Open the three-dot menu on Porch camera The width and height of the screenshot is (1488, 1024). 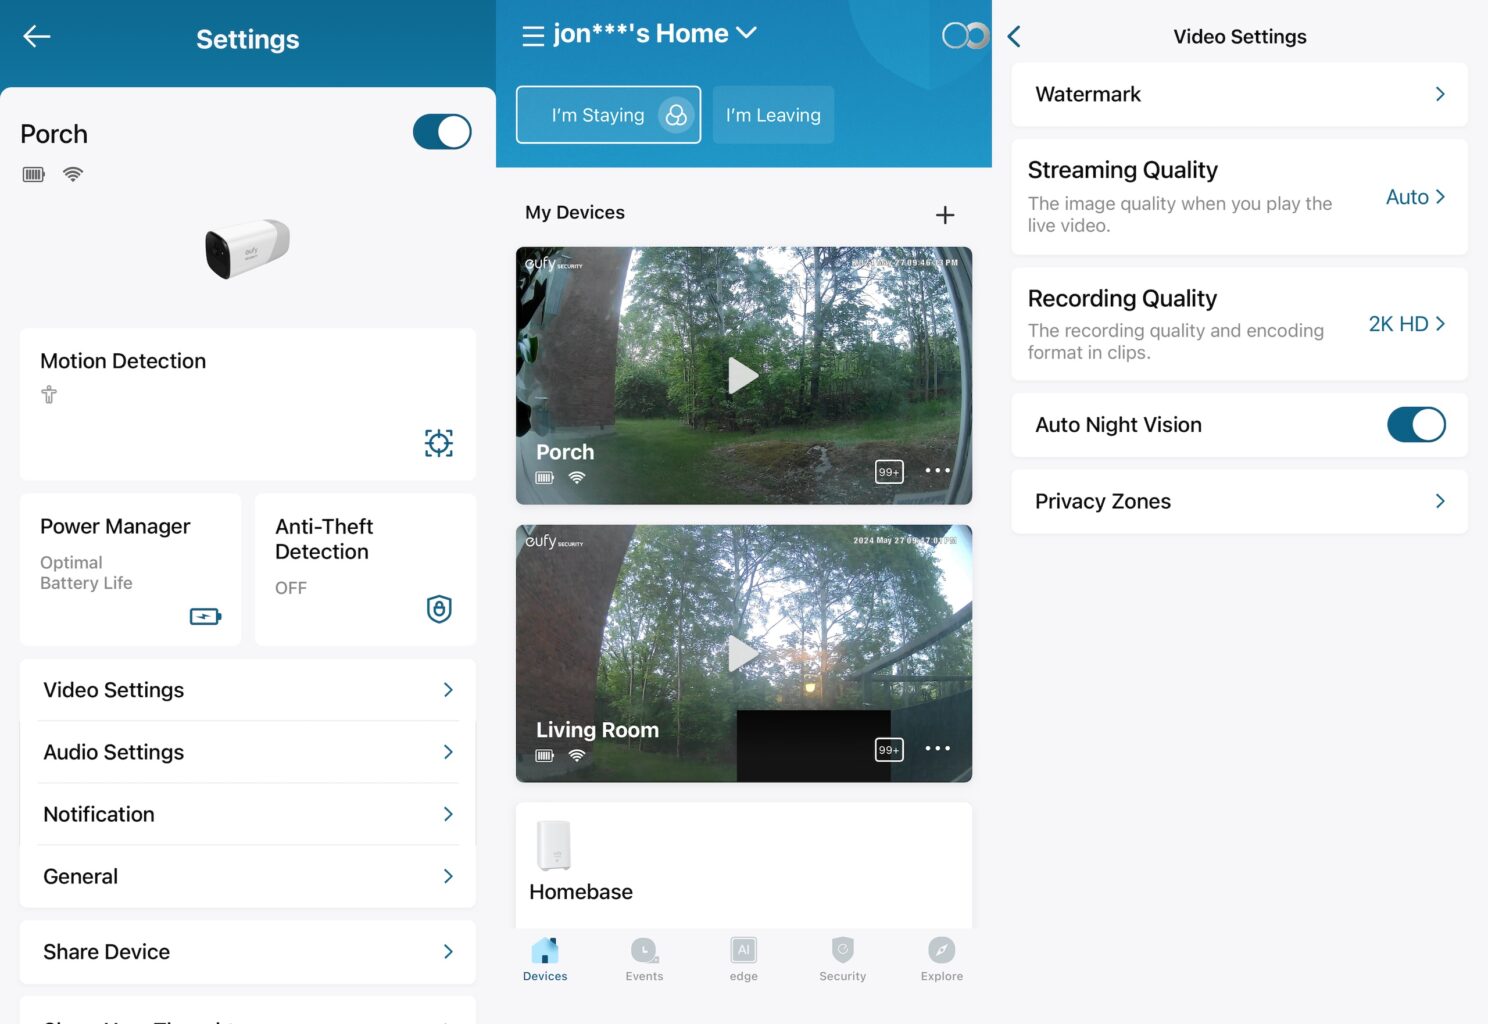[x=937, y=471]
